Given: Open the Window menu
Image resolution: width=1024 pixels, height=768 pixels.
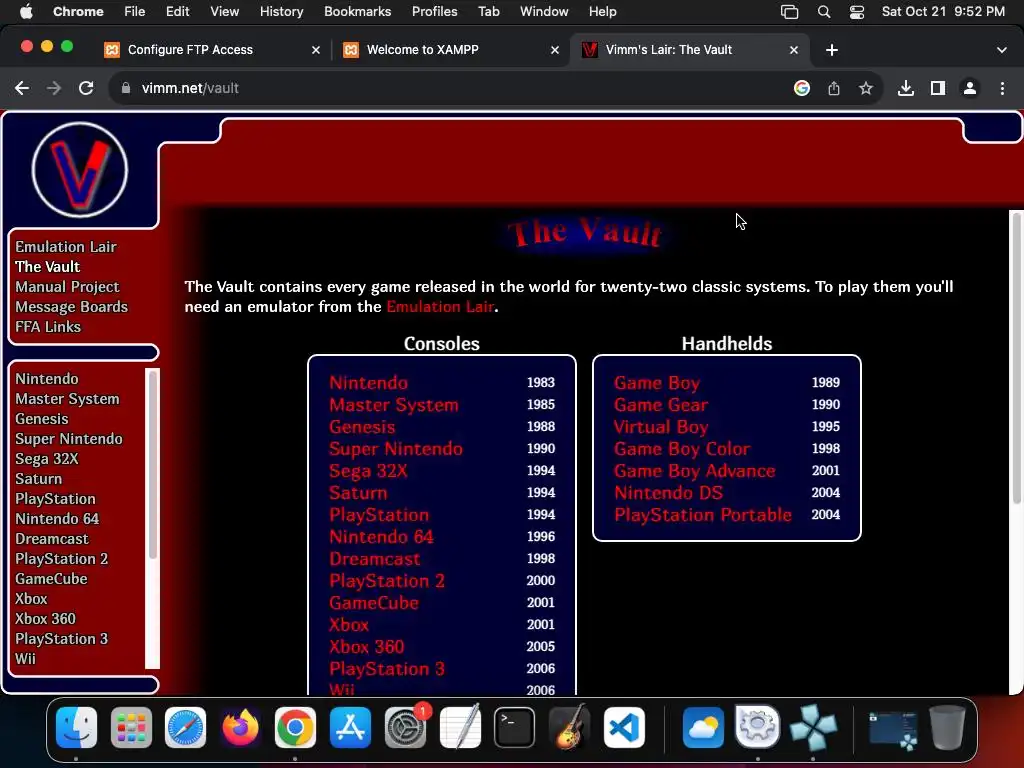Looking at the screenshot, I should click(544, 12).
